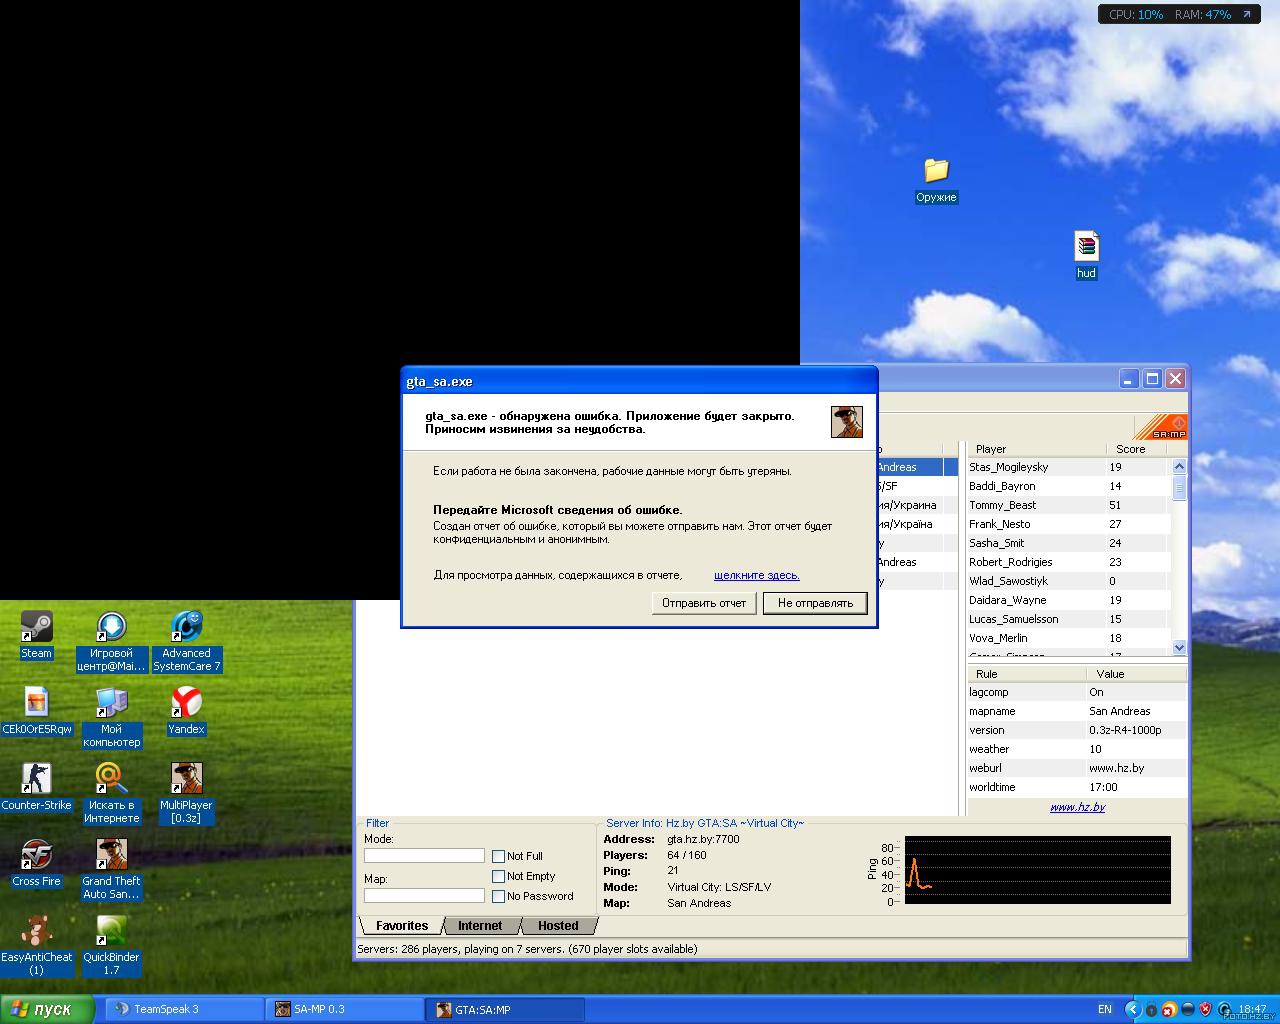The width and height of the screenshot is (1280, 1024).
Task: Switch to TeamSpeak 3 taskbar button
Action: coord(183,1009)
